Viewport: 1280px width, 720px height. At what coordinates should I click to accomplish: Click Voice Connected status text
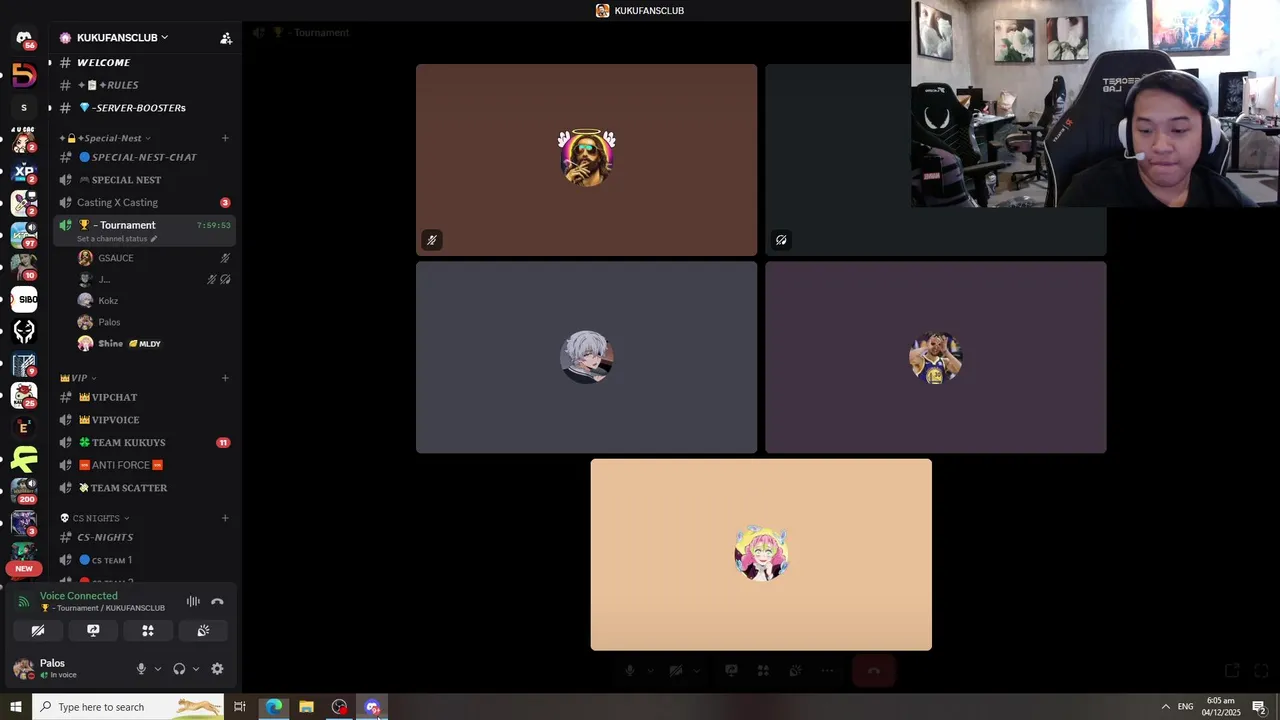click(79, 596)
